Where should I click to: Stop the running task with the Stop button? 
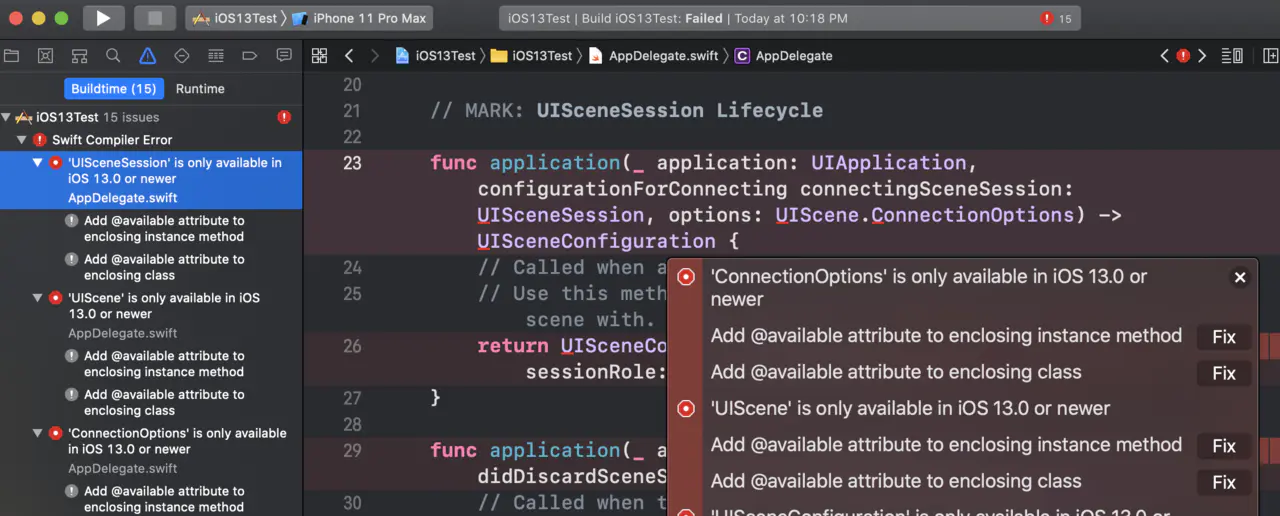click(x=155, y=18)
